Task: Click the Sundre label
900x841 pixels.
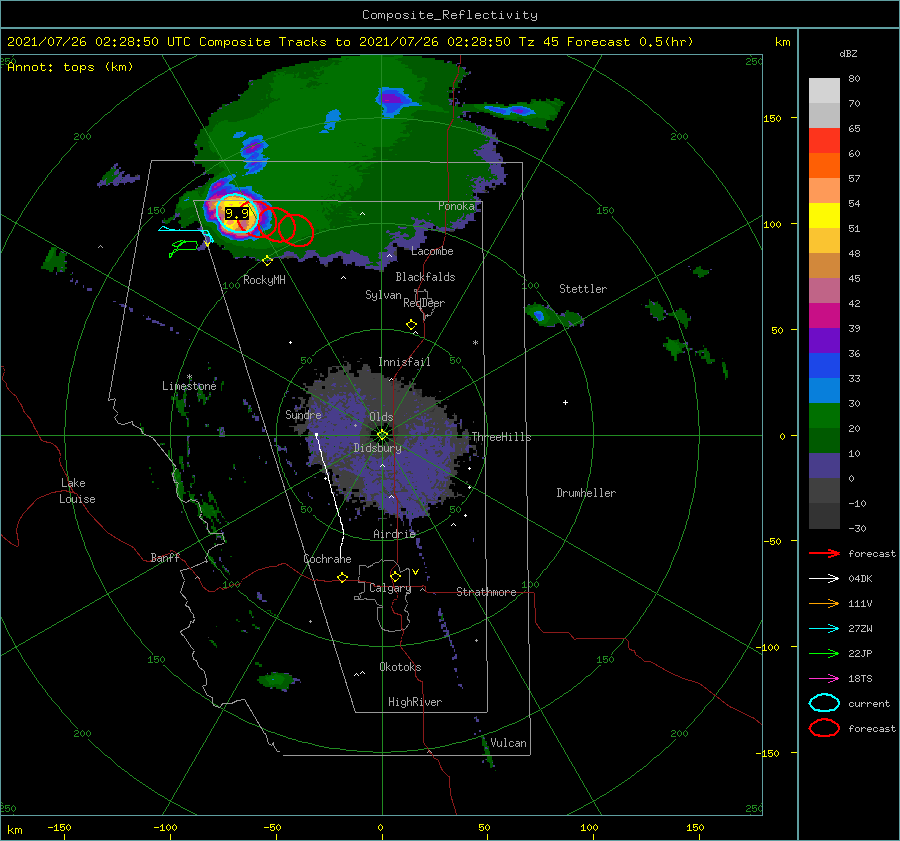Action: coord(303,415)
